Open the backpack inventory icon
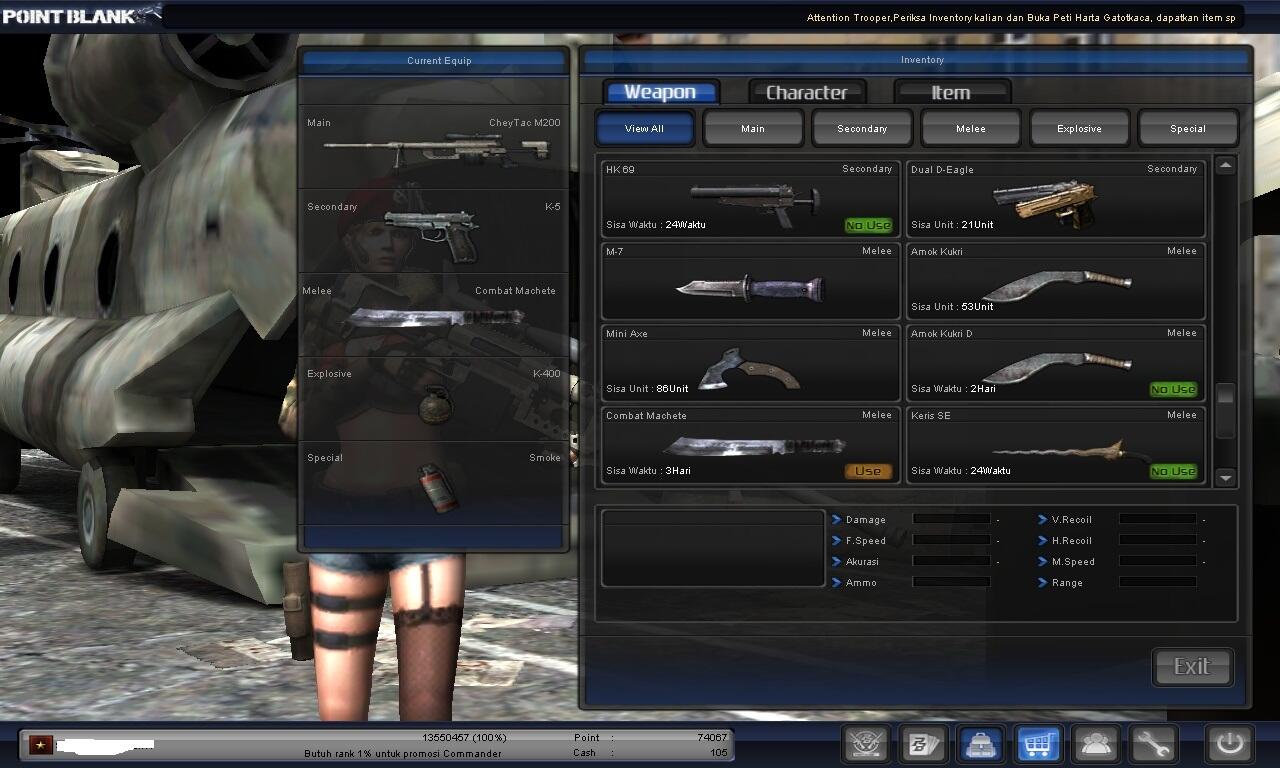Screen dimensions: 1280x768 (x=981, y=744)
